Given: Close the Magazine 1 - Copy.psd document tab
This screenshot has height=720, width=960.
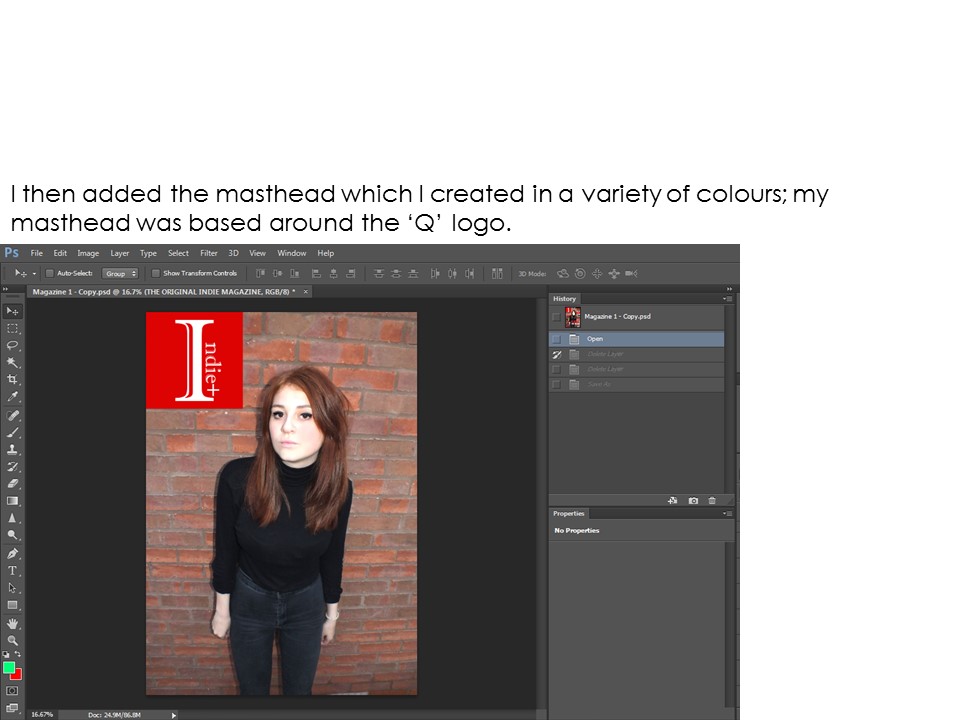Looking at the screenshot, I should [306, 292].
